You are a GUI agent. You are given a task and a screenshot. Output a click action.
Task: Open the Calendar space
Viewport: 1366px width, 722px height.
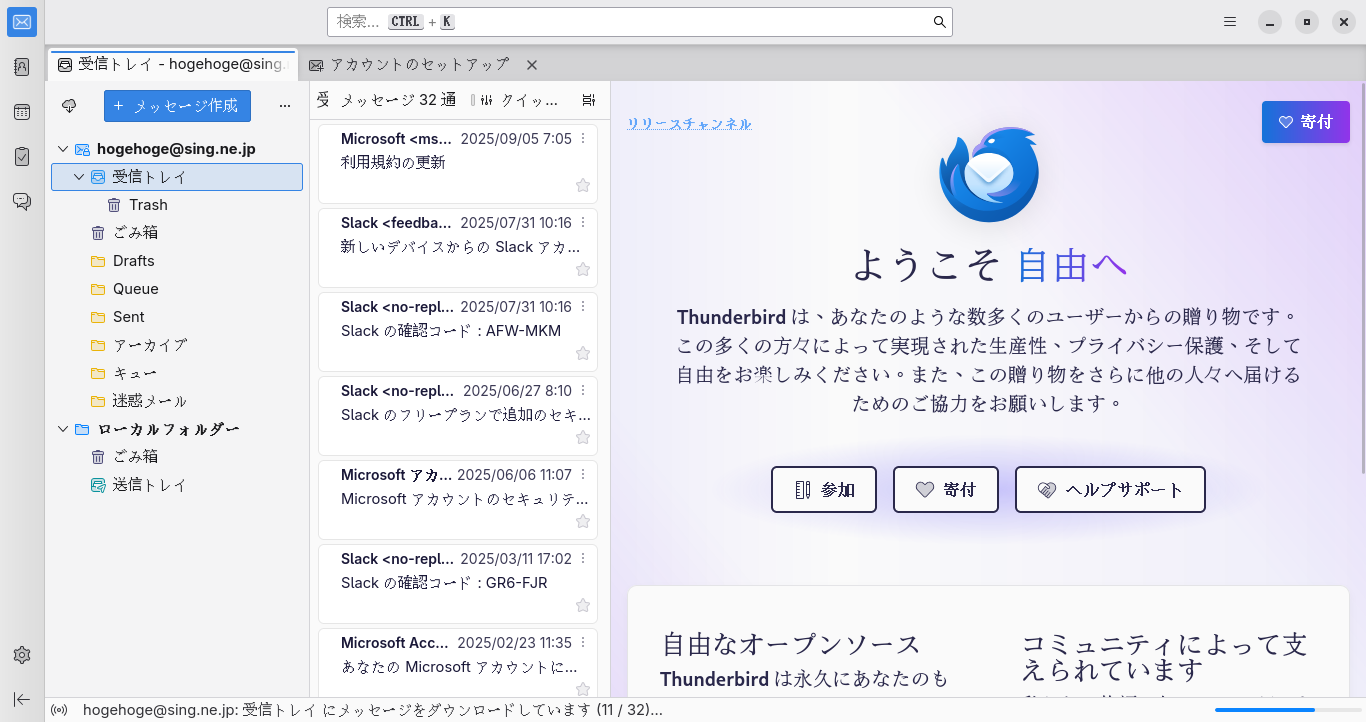[x=22, y=112]
